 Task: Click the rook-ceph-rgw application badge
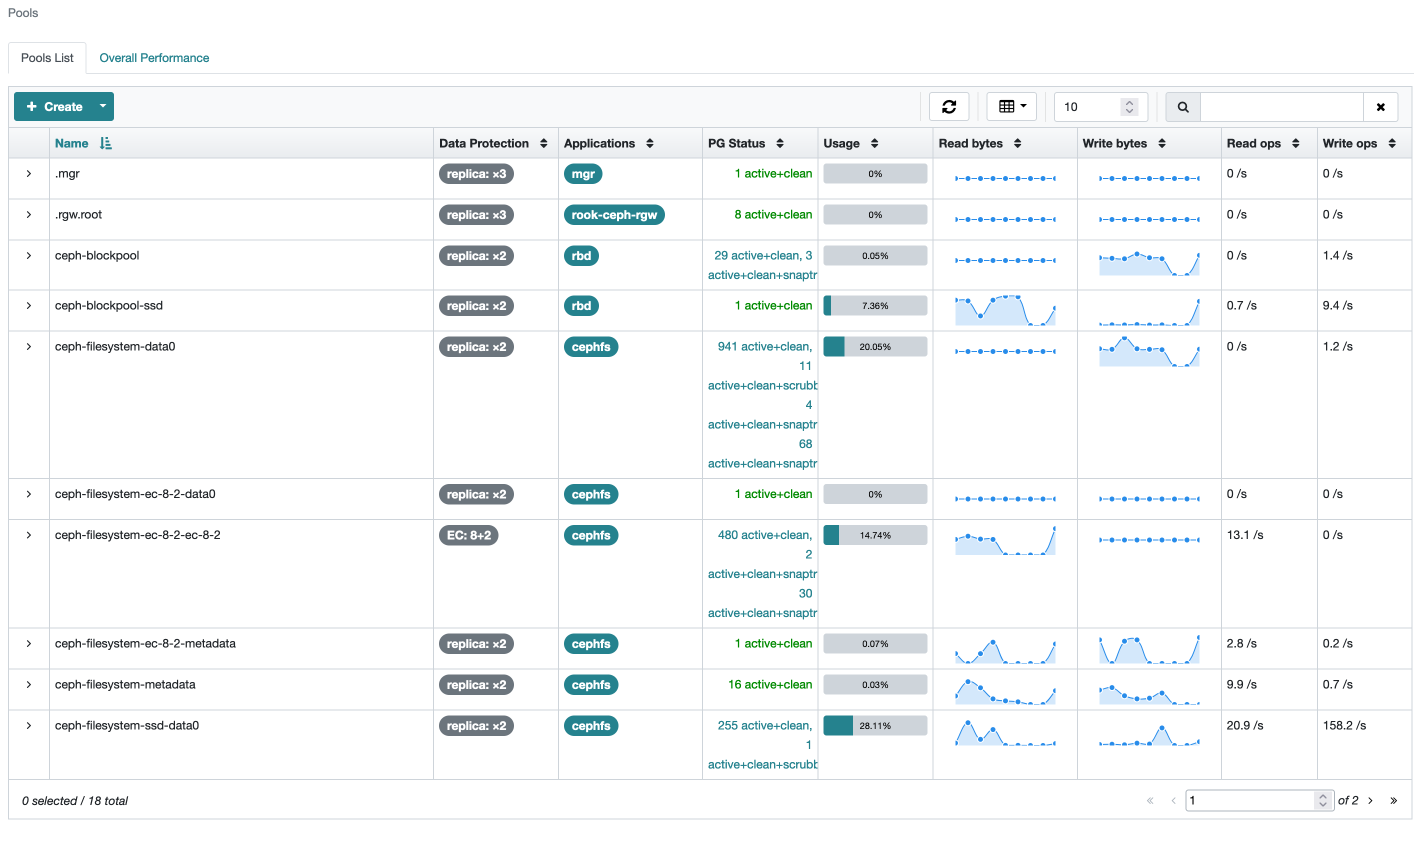coord(614,215)
